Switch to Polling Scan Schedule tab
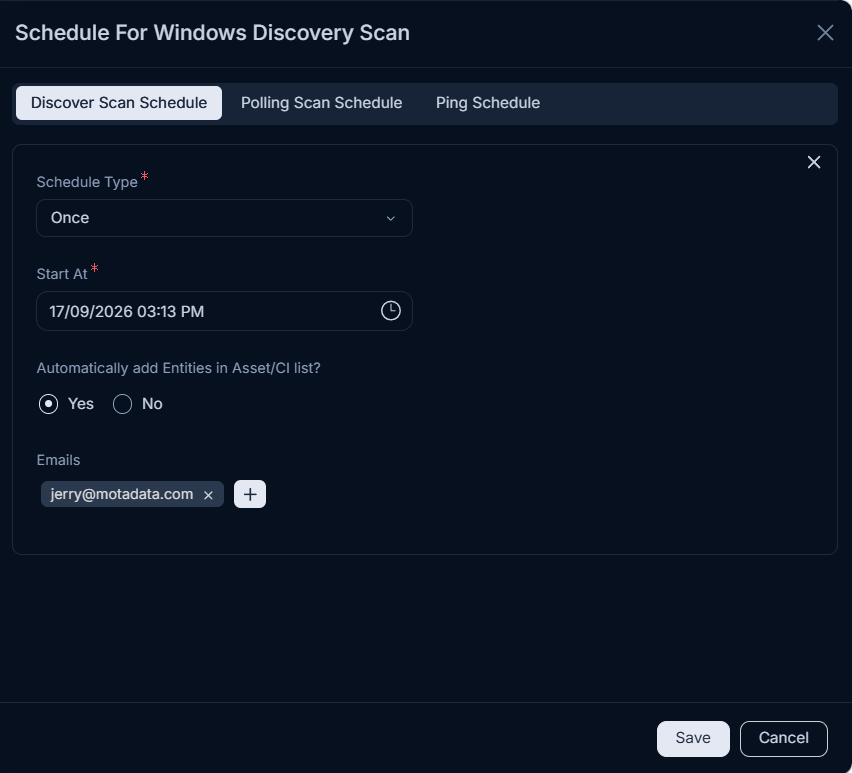Viewport: 852px width, 773px height. point(322,103)
